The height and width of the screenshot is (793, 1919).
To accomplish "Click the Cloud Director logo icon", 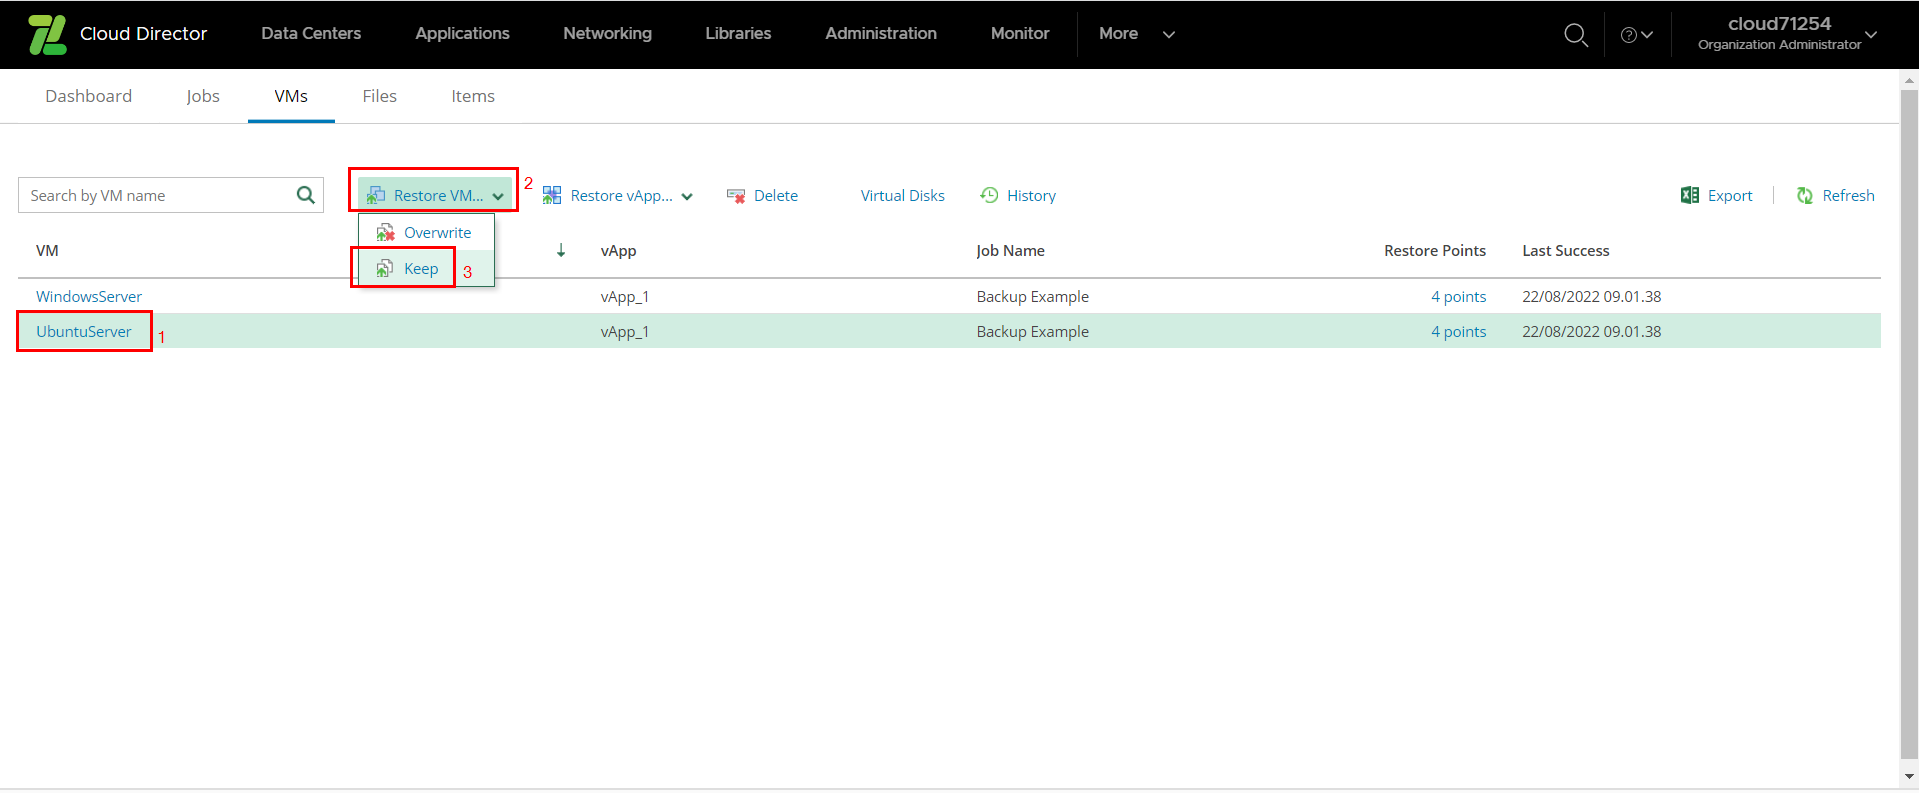I will [47, 34].
